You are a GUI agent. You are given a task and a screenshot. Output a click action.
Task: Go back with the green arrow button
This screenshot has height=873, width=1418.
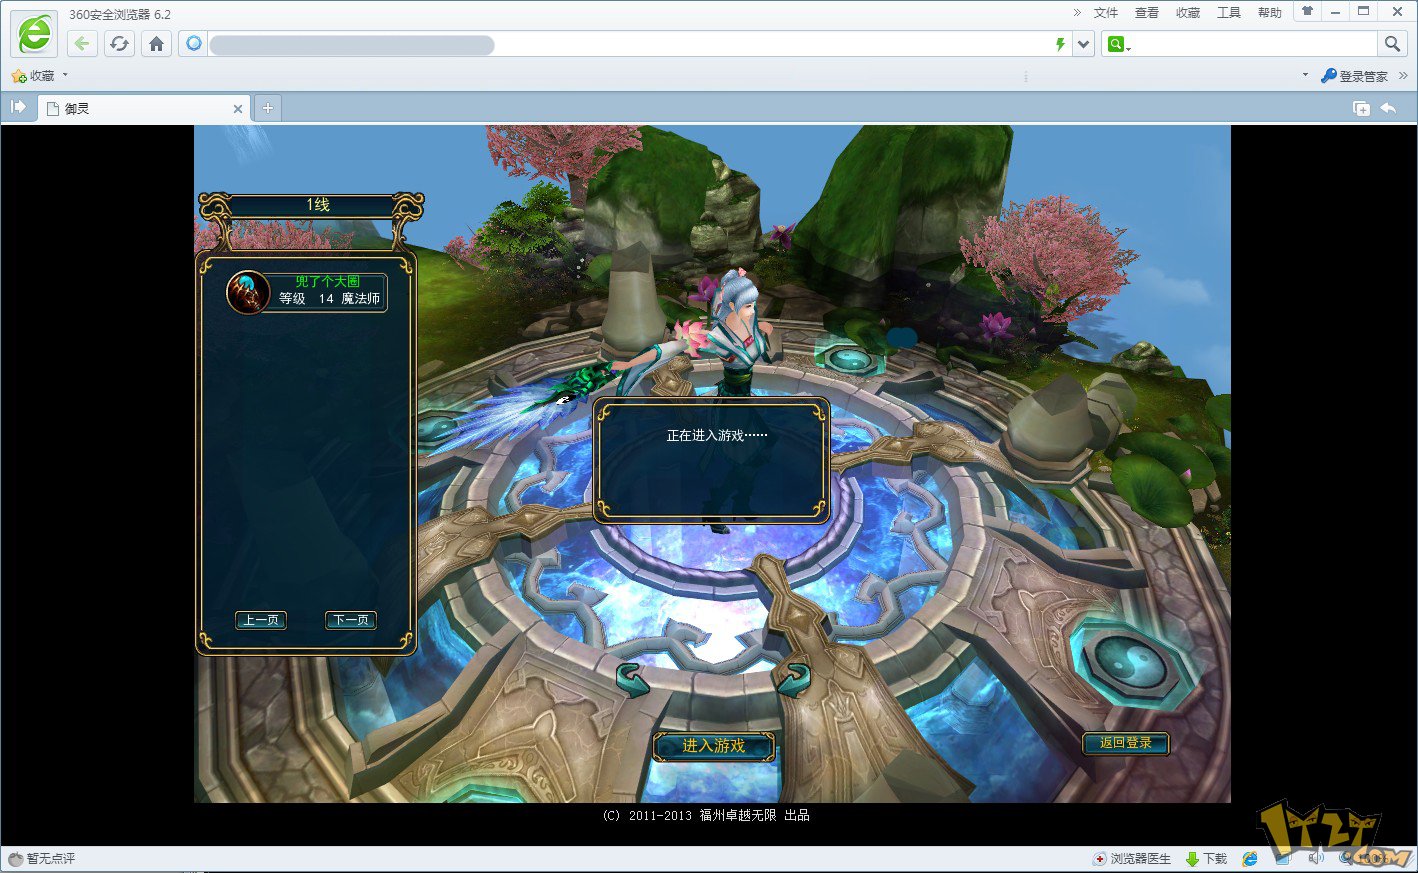[x=82, y=44]
